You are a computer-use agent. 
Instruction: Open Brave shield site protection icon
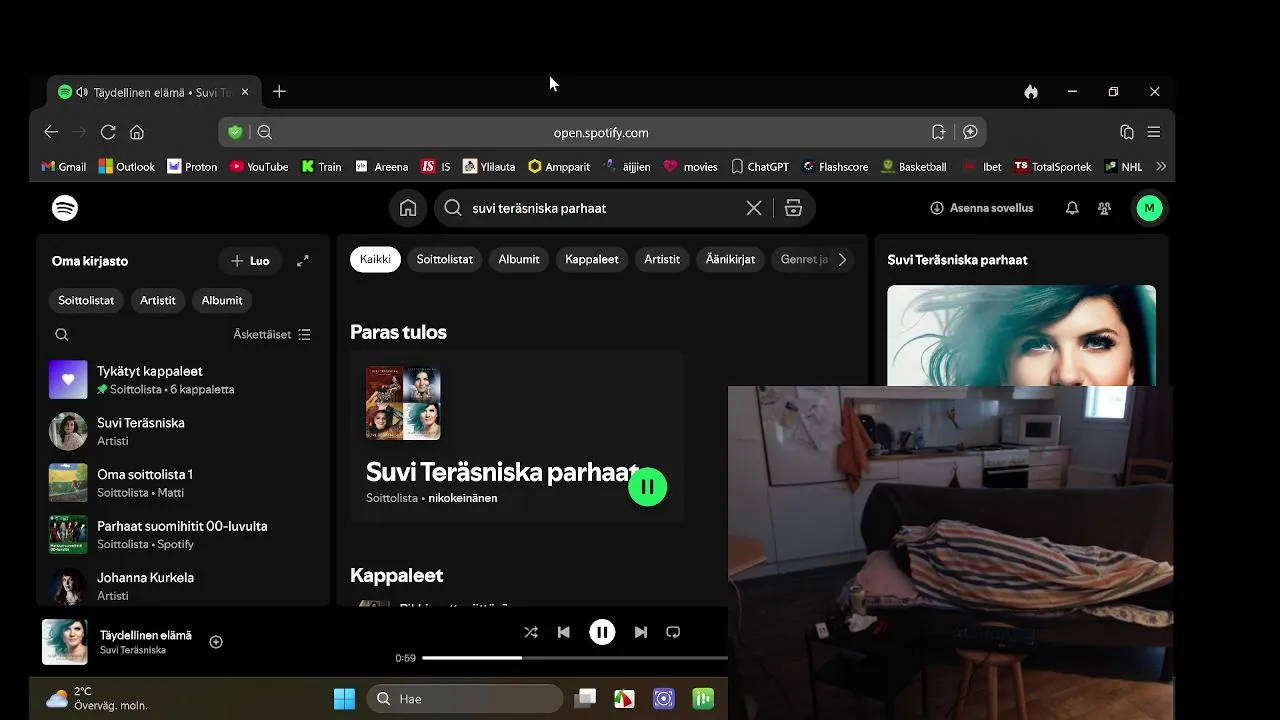pyautogui.click(x=235, y=132)
